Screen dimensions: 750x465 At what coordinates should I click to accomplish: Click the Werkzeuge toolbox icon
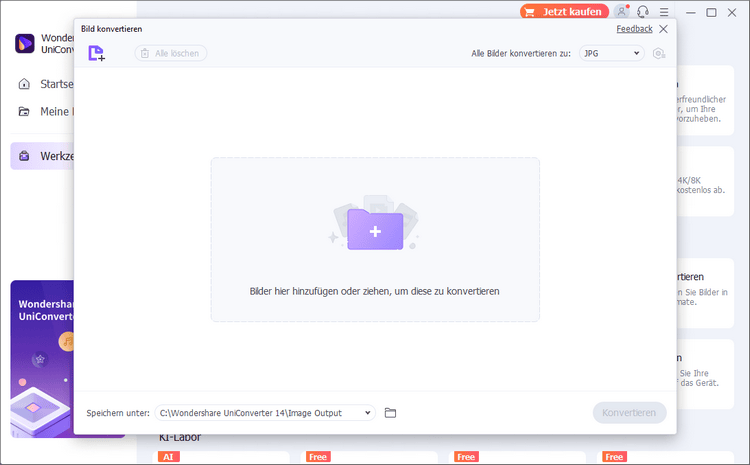pyautogui.click(x=24, y=156)
